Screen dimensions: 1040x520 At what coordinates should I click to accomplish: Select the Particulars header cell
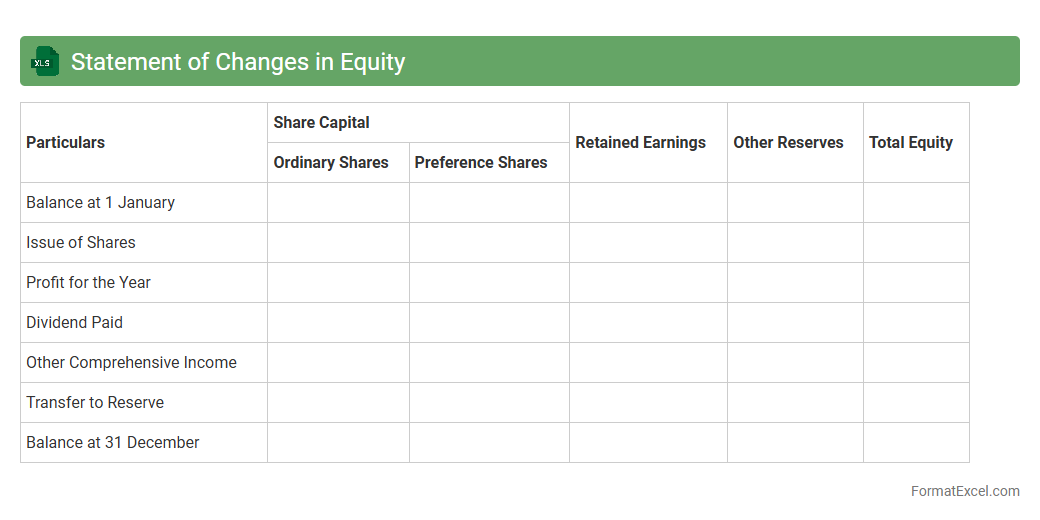pos(66,143)
